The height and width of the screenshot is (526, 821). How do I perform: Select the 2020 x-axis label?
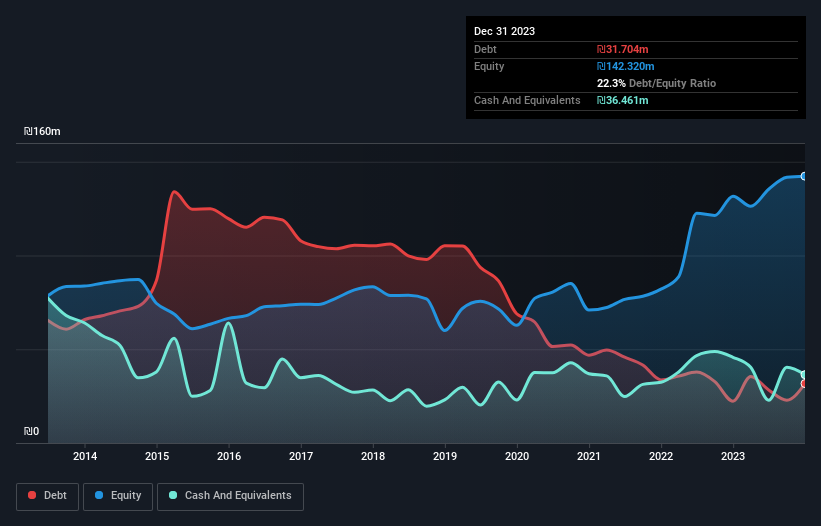[517, 456]
